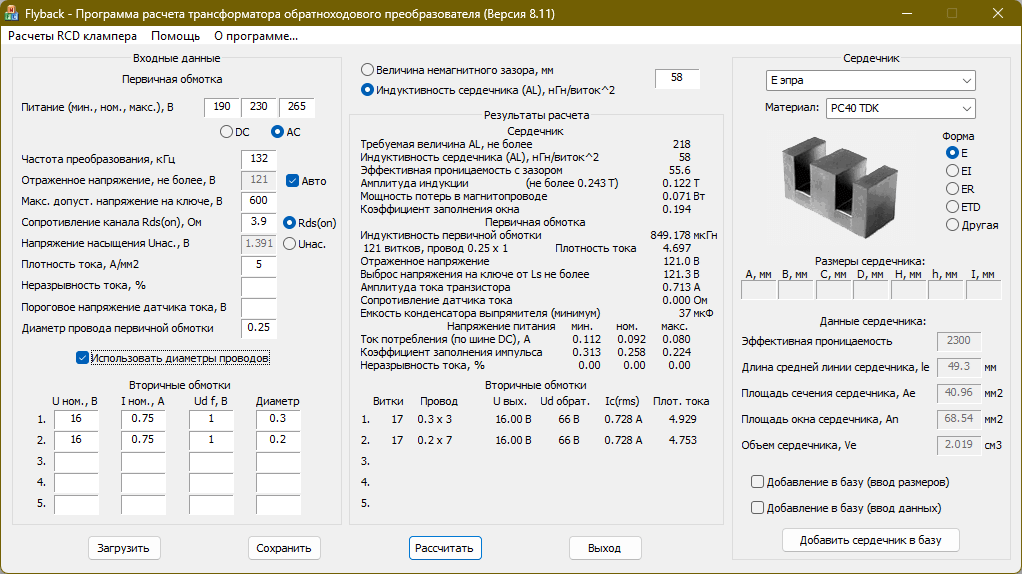The width and height of the screenshot is (1022, 574).
Task: Click secondary 2 diameter field 0.2
Action: click(x=278, y=440)
